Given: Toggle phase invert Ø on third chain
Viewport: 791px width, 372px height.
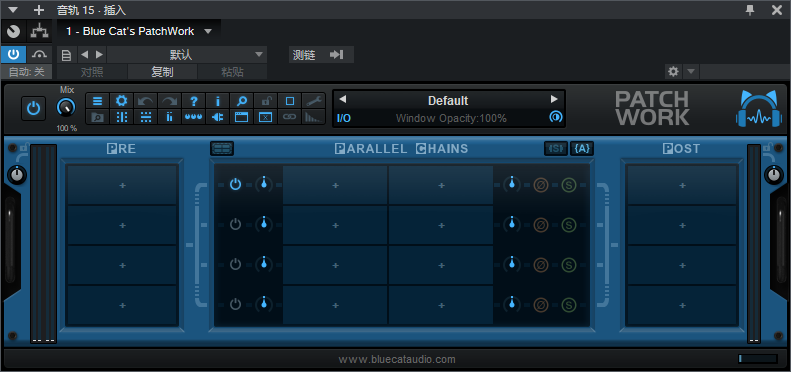Looking at the screenshot, I should pos(541,264).
